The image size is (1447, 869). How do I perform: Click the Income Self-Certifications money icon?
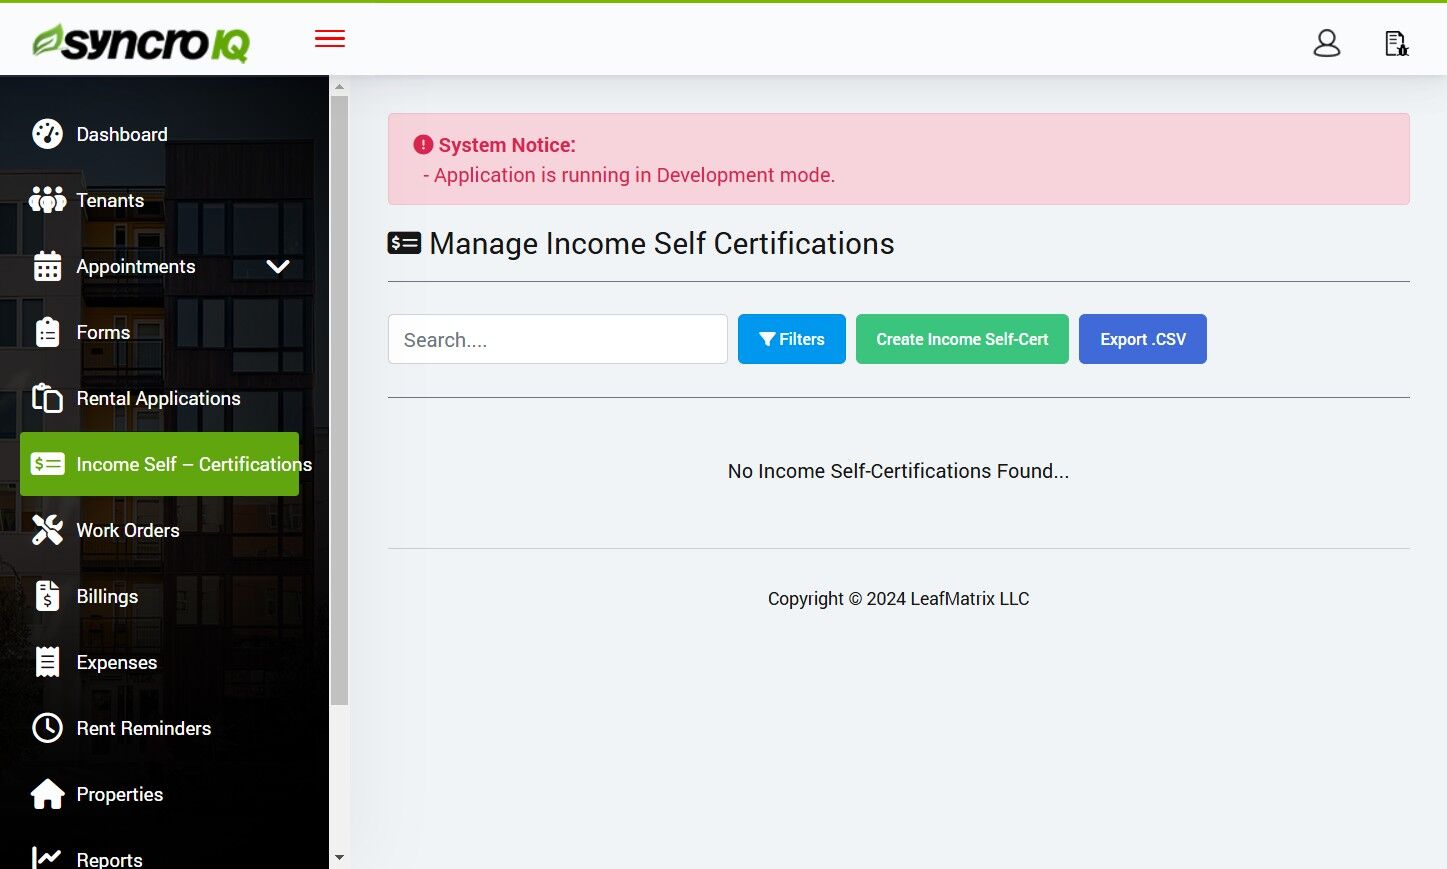click(x=47, y=464)
